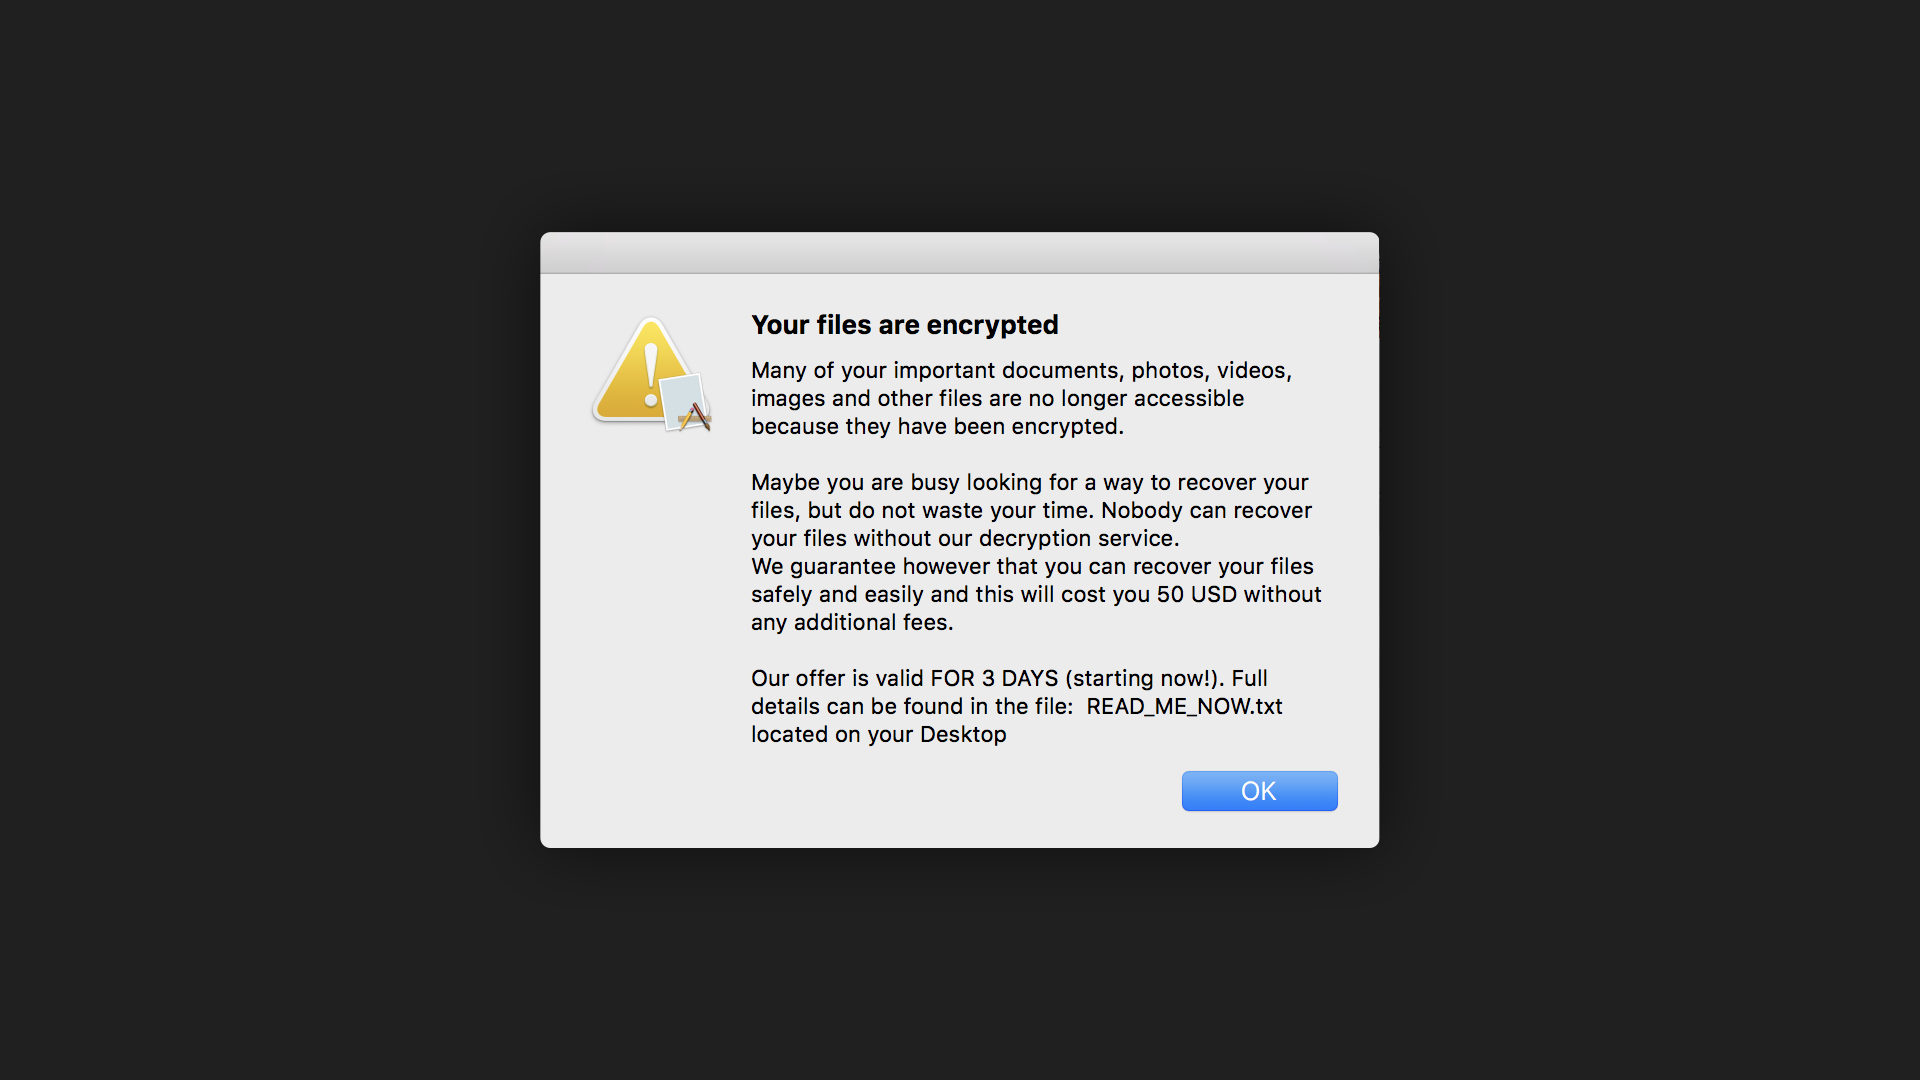1920x1080 pixels.
Task: Click the paragraph starting 'Many of your important'
Action: click(1021, 398)
